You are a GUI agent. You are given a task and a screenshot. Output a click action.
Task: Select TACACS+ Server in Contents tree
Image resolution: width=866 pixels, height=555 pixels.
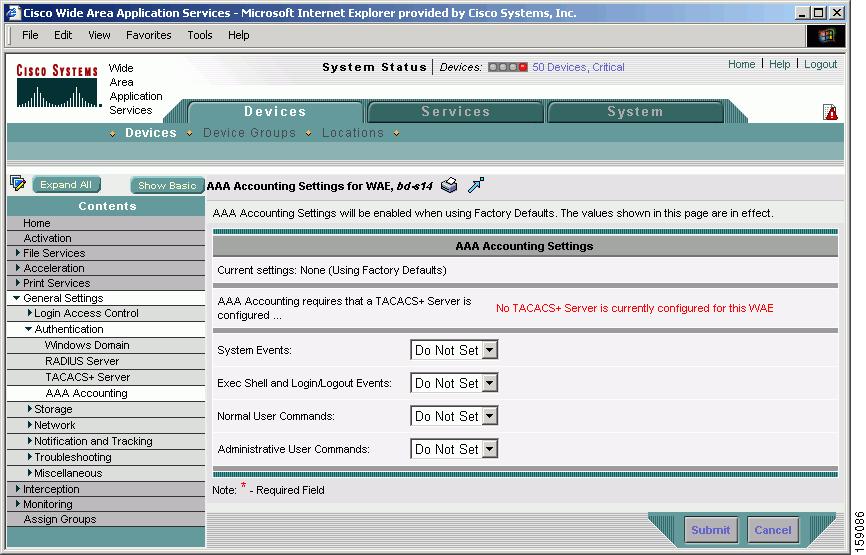(x=88, y=377)
